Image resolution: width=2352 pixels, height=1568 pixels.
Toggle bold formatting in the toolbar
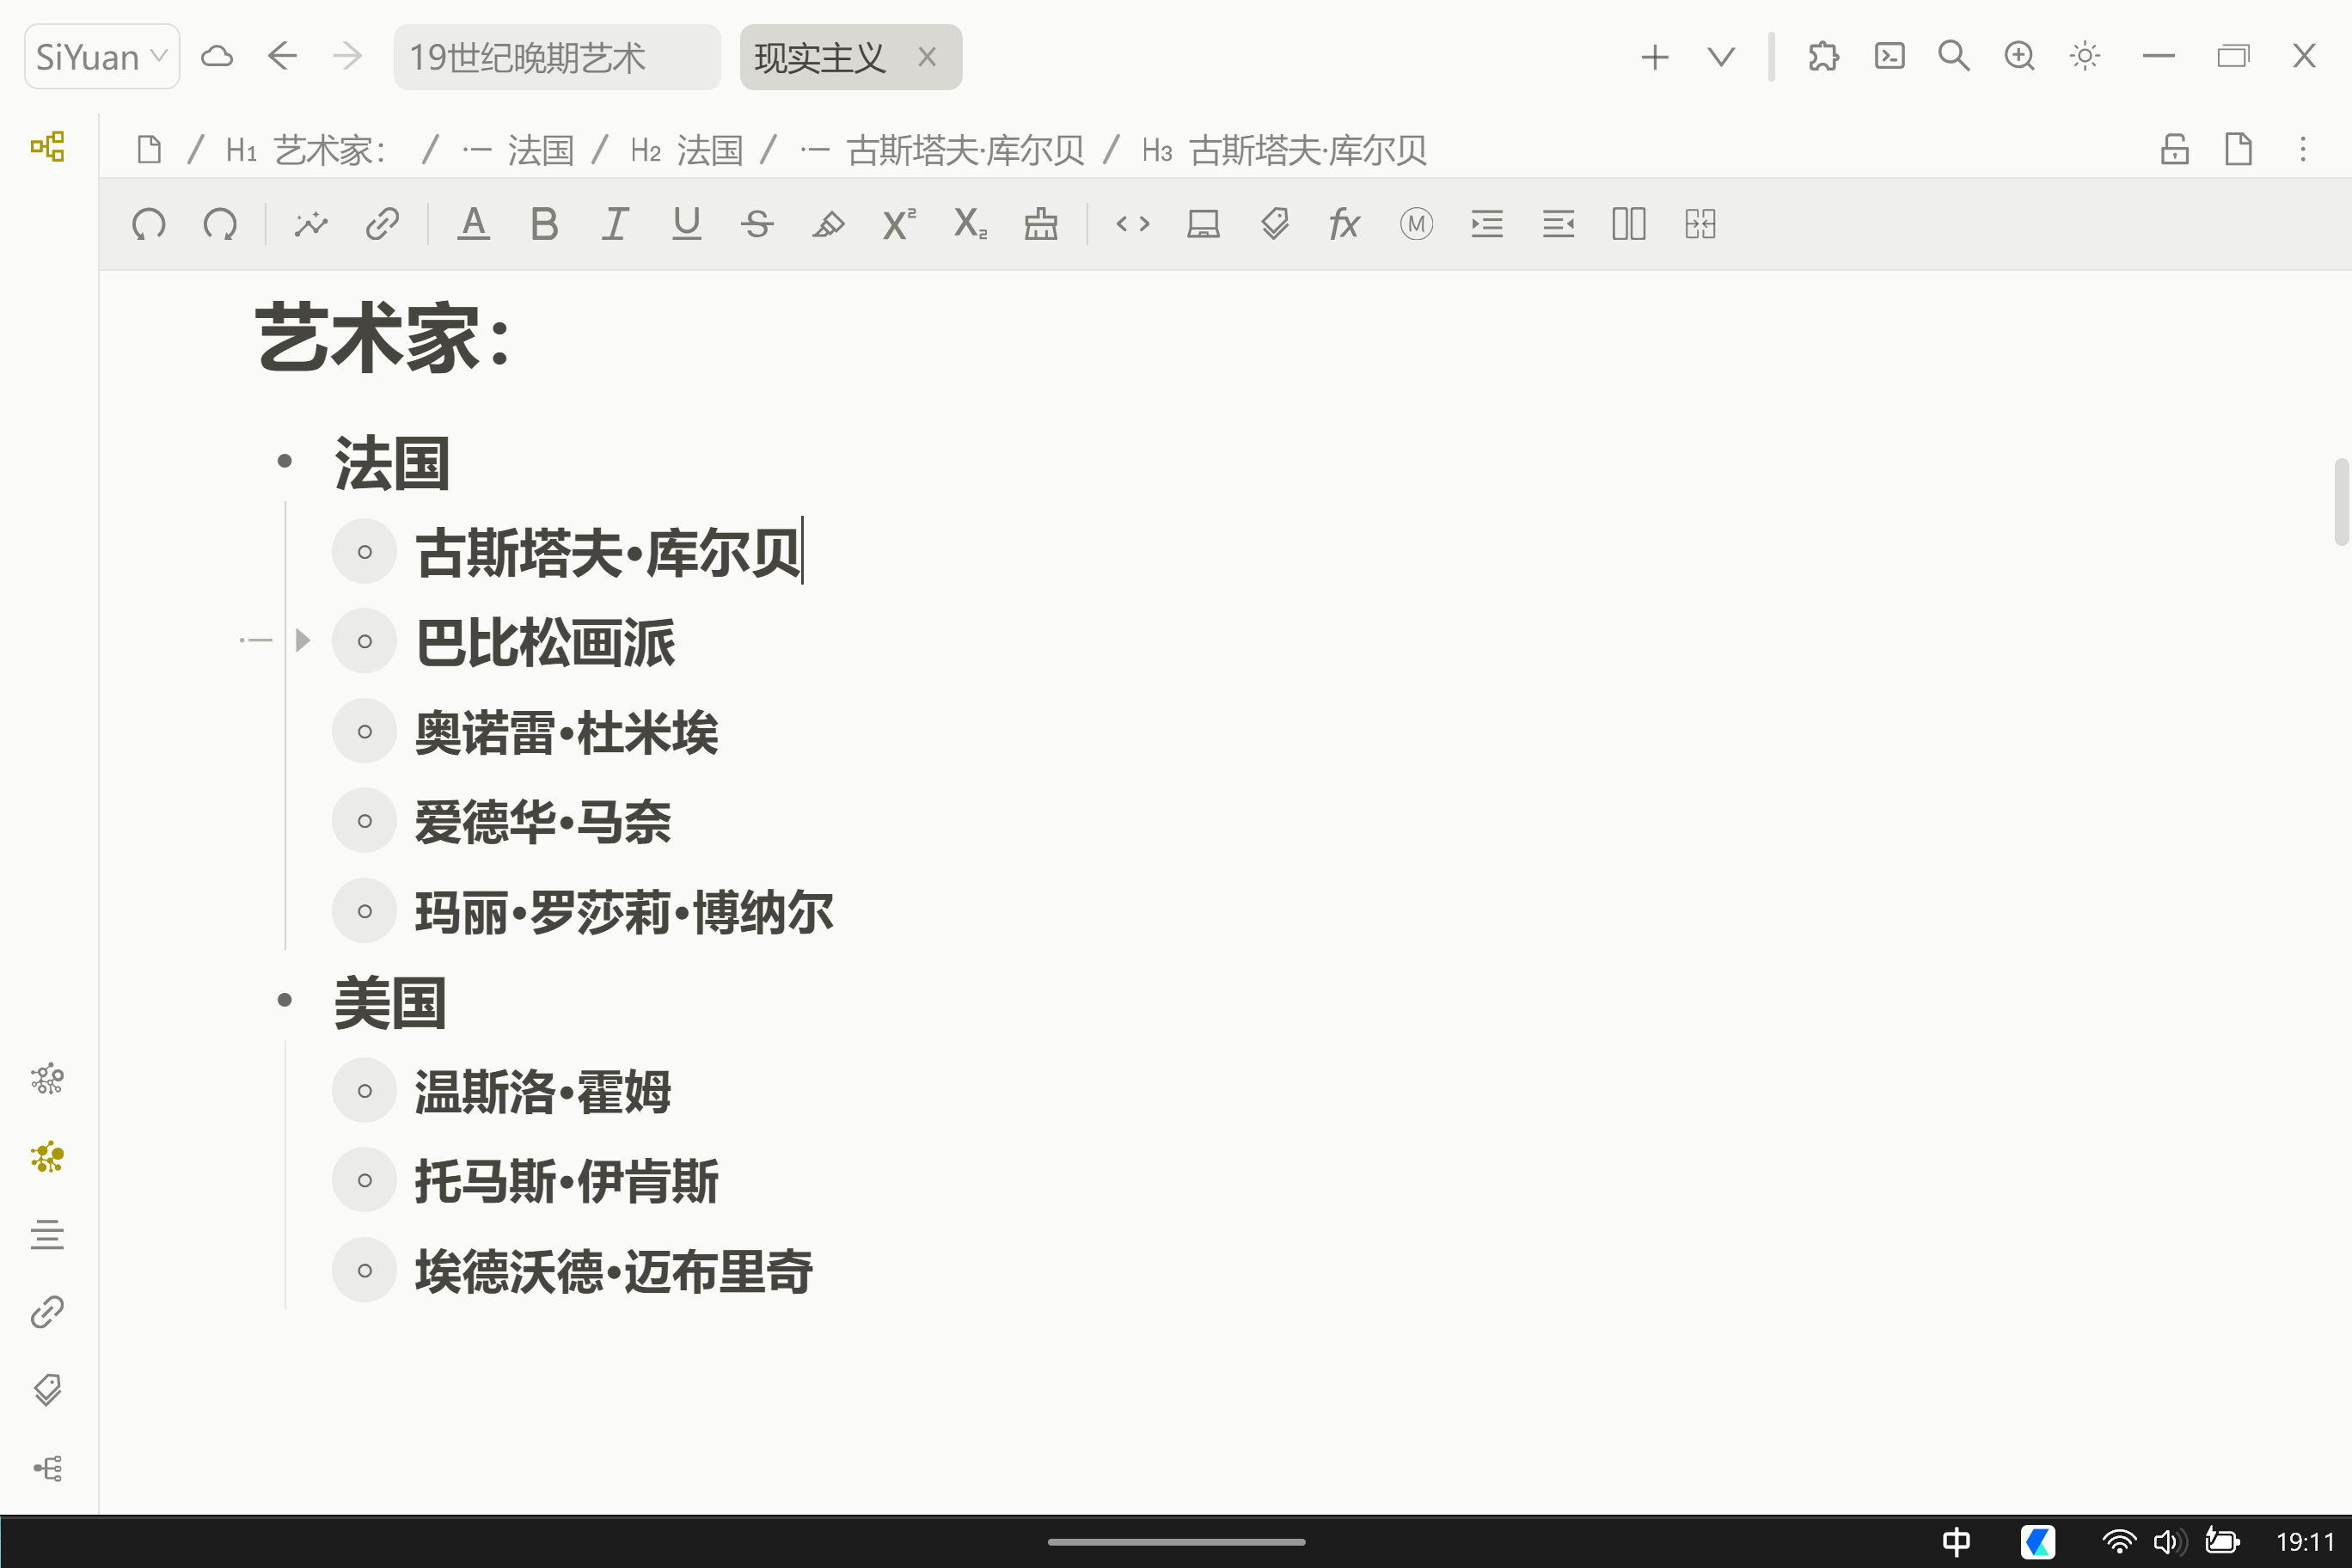(x=544, y=224)
